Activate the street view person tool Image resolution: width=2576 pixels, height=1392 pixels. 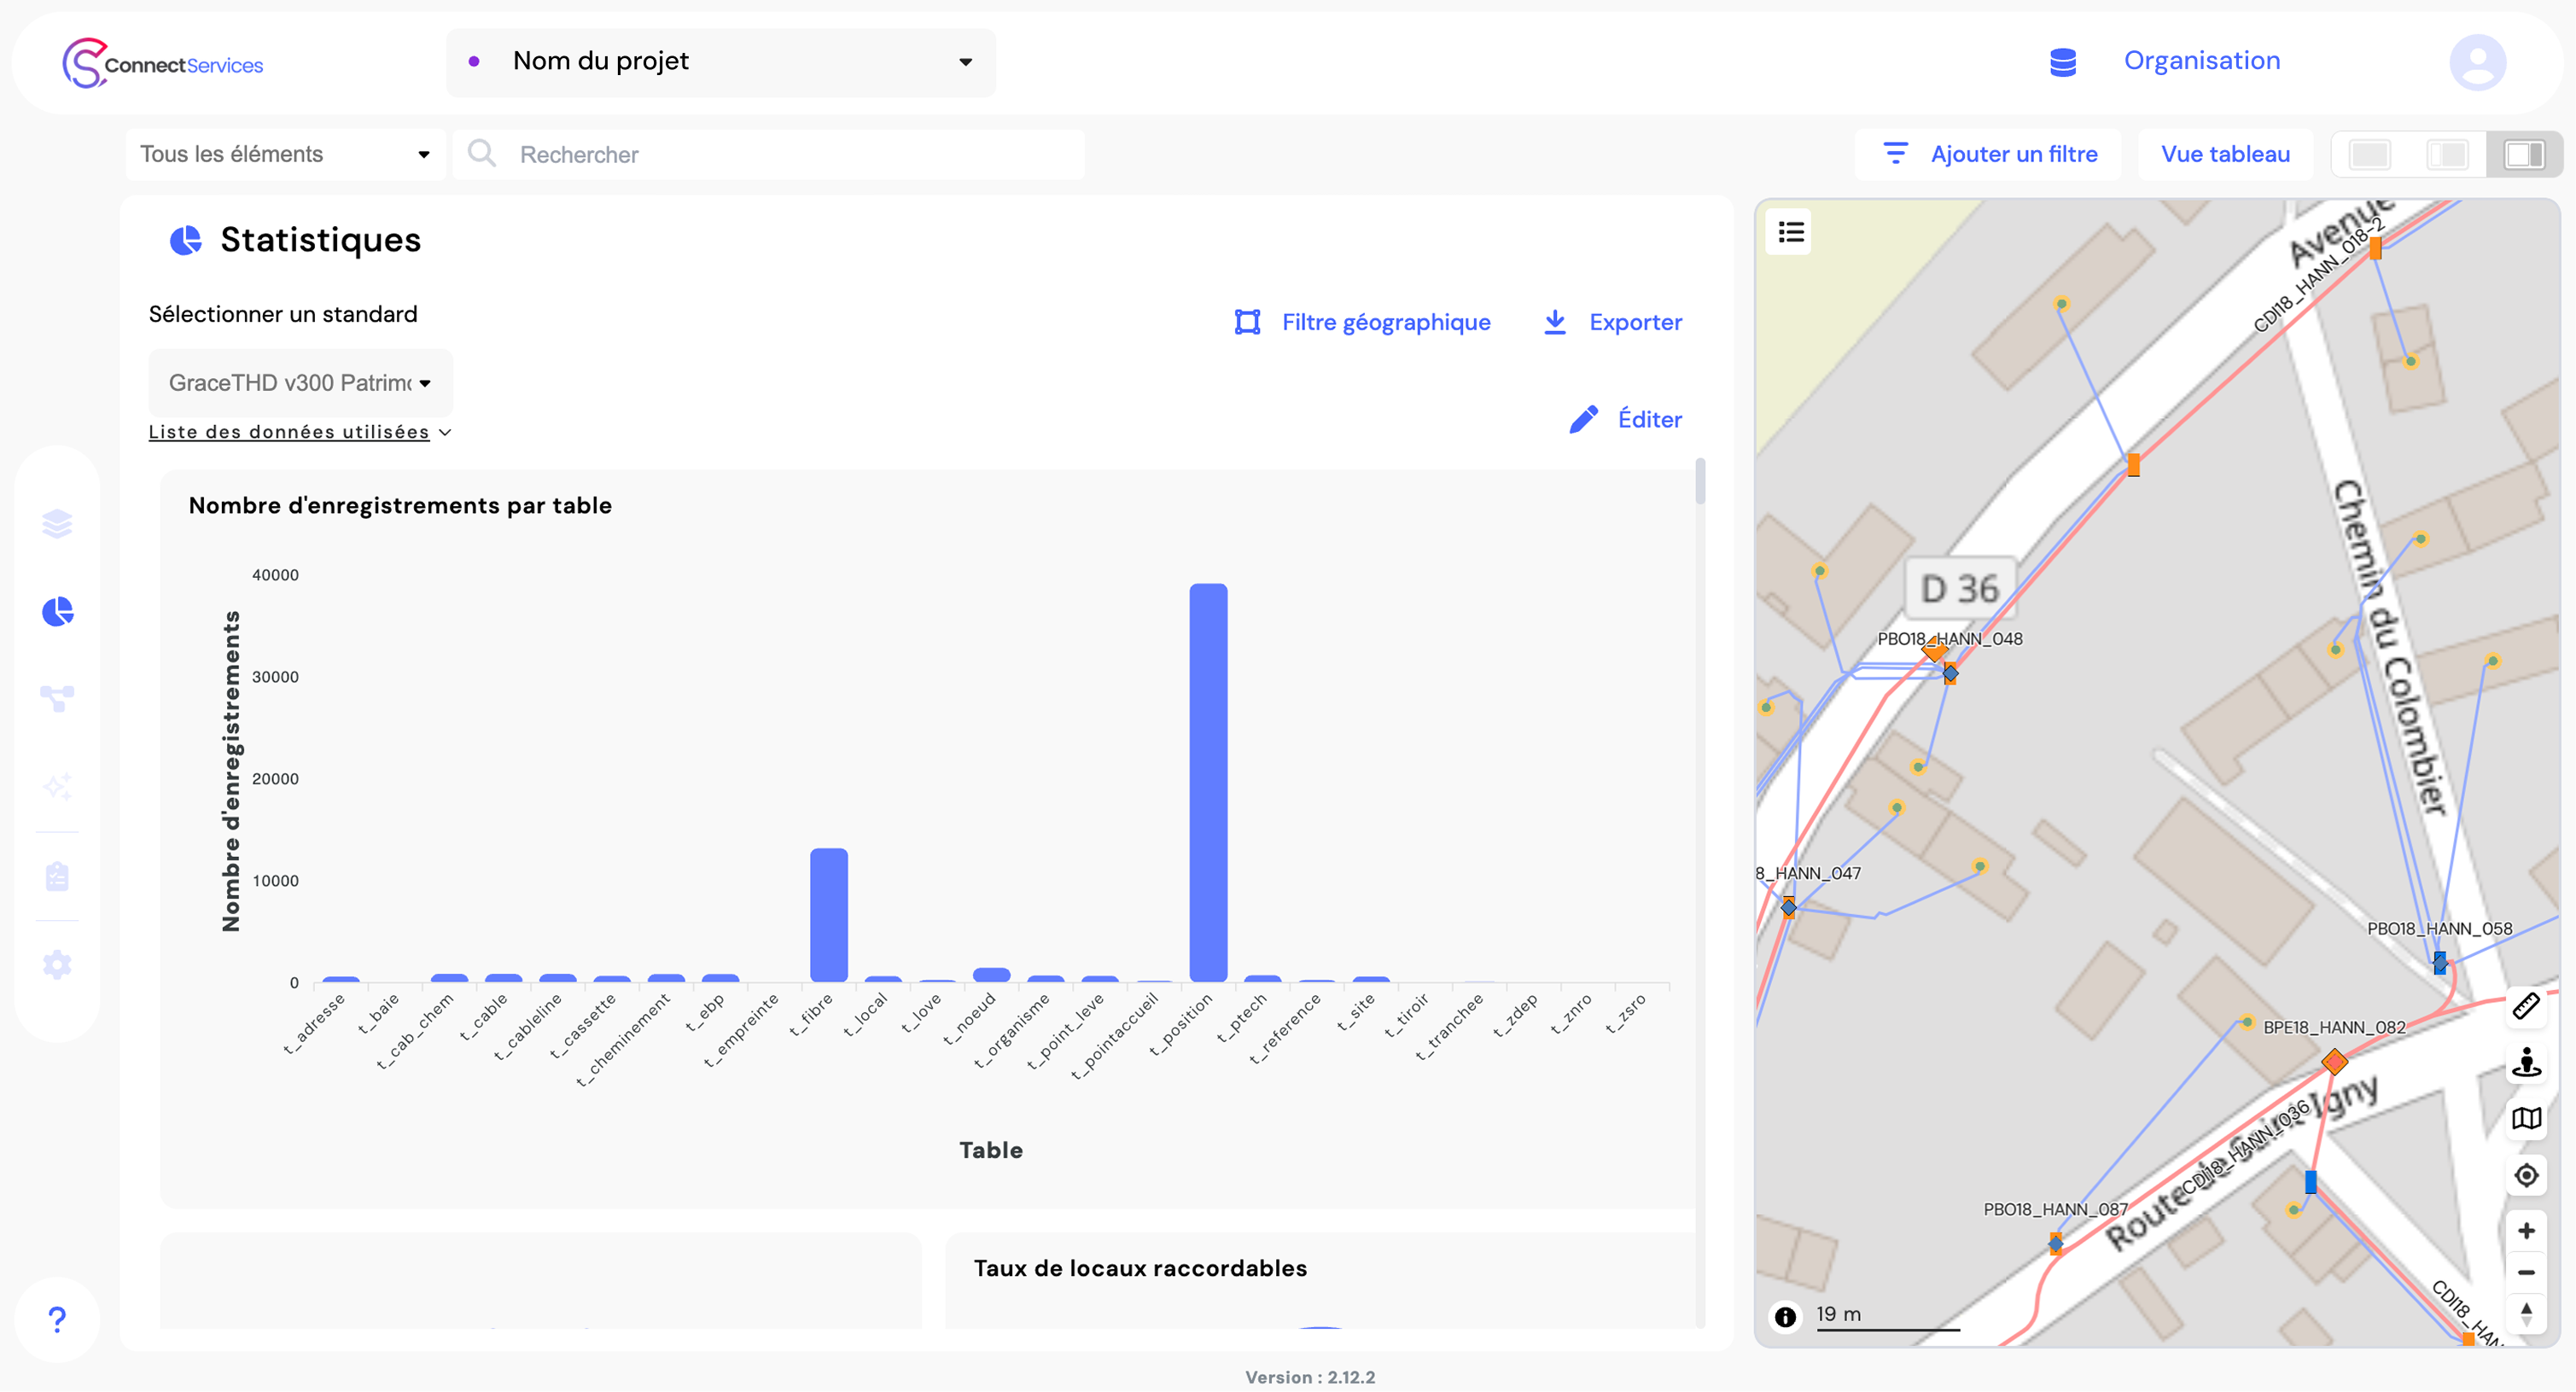[x=2526, y=1063]
